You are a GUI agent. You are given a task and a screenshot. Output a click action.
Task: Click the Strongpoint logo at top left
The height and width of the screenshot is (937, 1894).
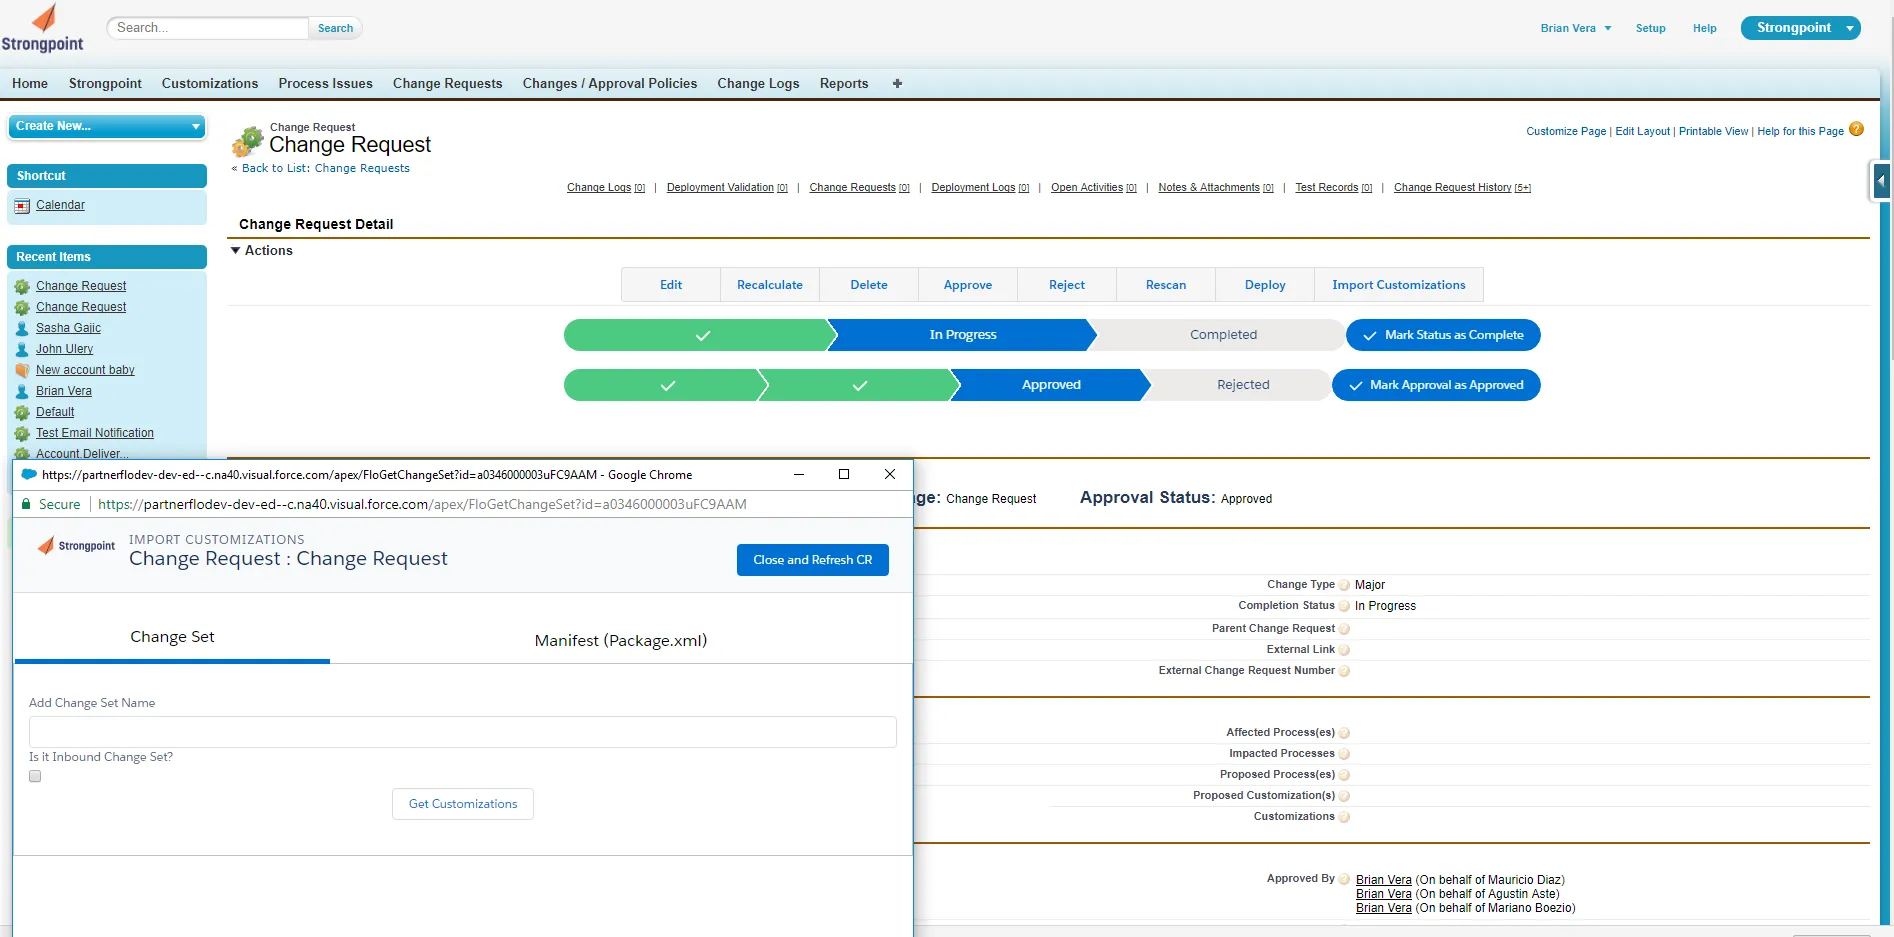[x=42, y=28]
